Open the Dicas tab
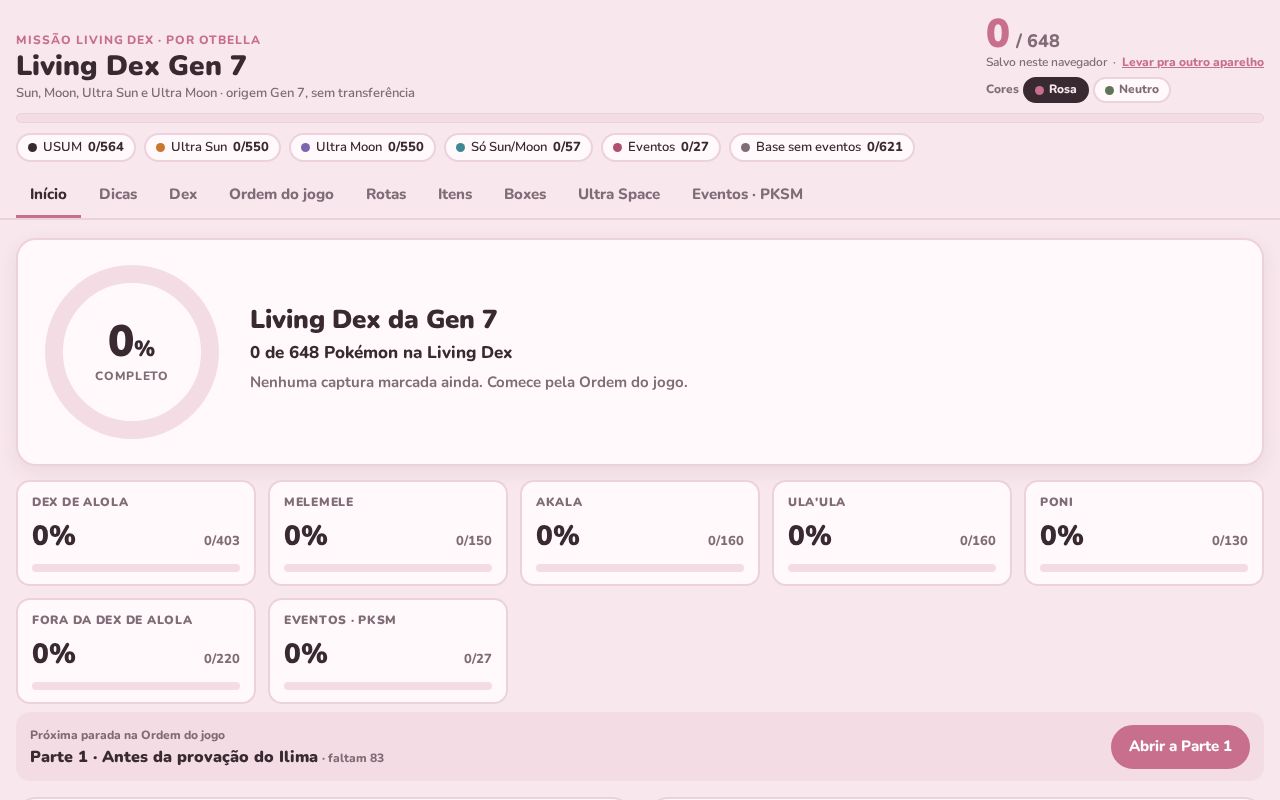 pos(118,194)
